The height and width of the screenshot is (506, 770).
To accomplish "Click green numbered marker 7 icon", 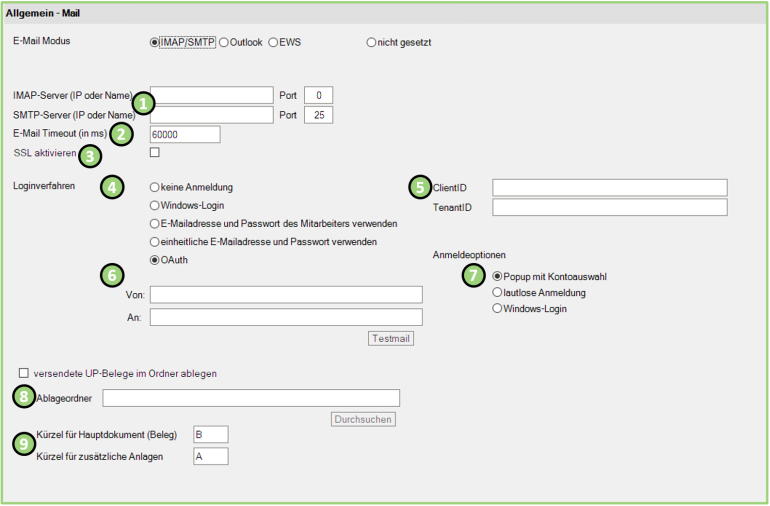I will point(474,275).
